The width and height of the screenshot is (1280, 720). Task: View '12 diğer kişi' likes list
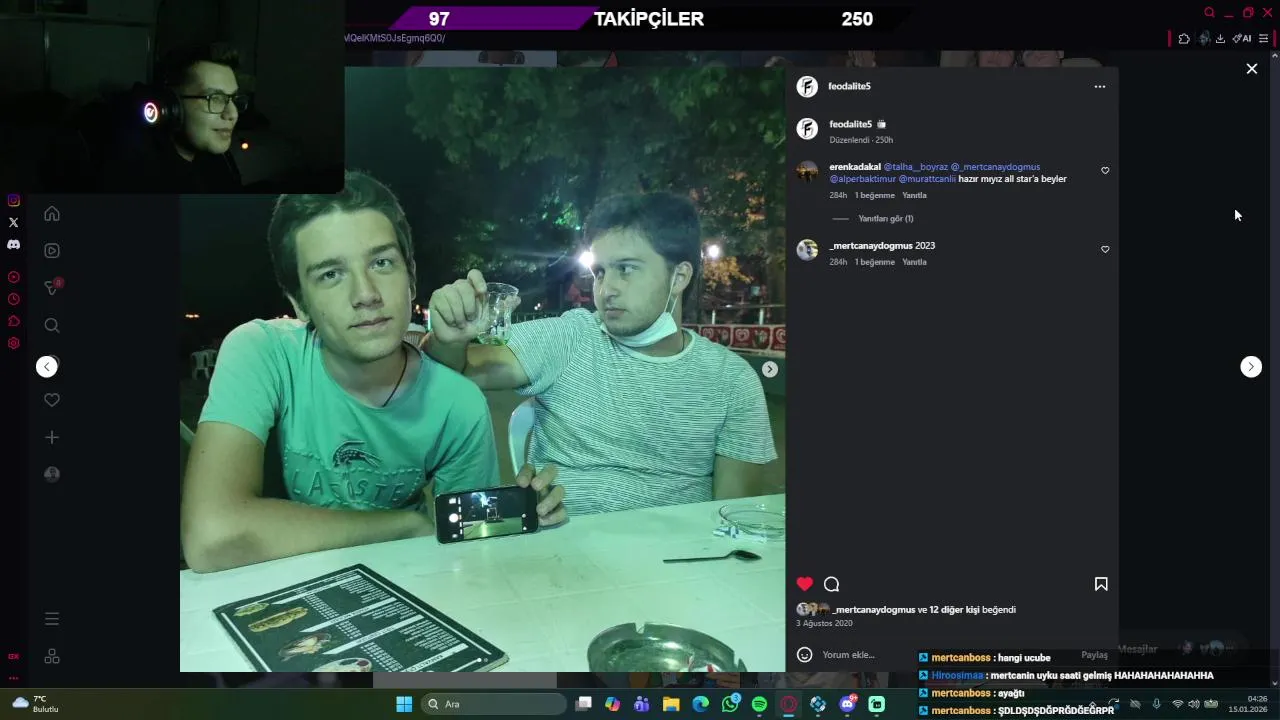click(x=953, y=610)
